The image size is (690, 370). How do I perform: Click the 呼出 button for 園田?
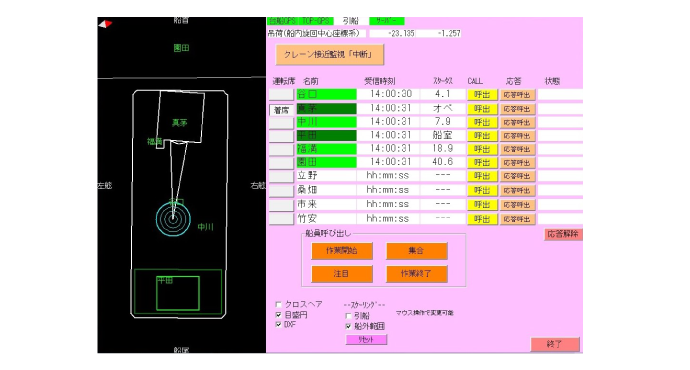pos(482,162)
